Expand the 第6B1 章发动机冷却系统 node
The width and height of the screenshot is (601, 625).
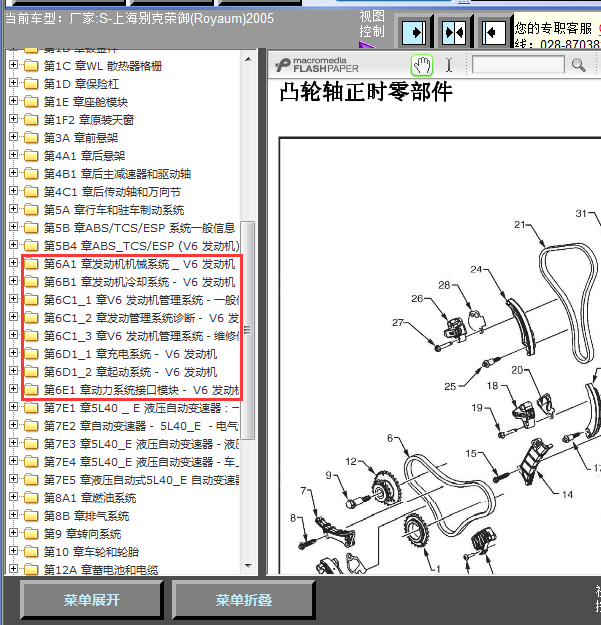(x=13, y=280)
